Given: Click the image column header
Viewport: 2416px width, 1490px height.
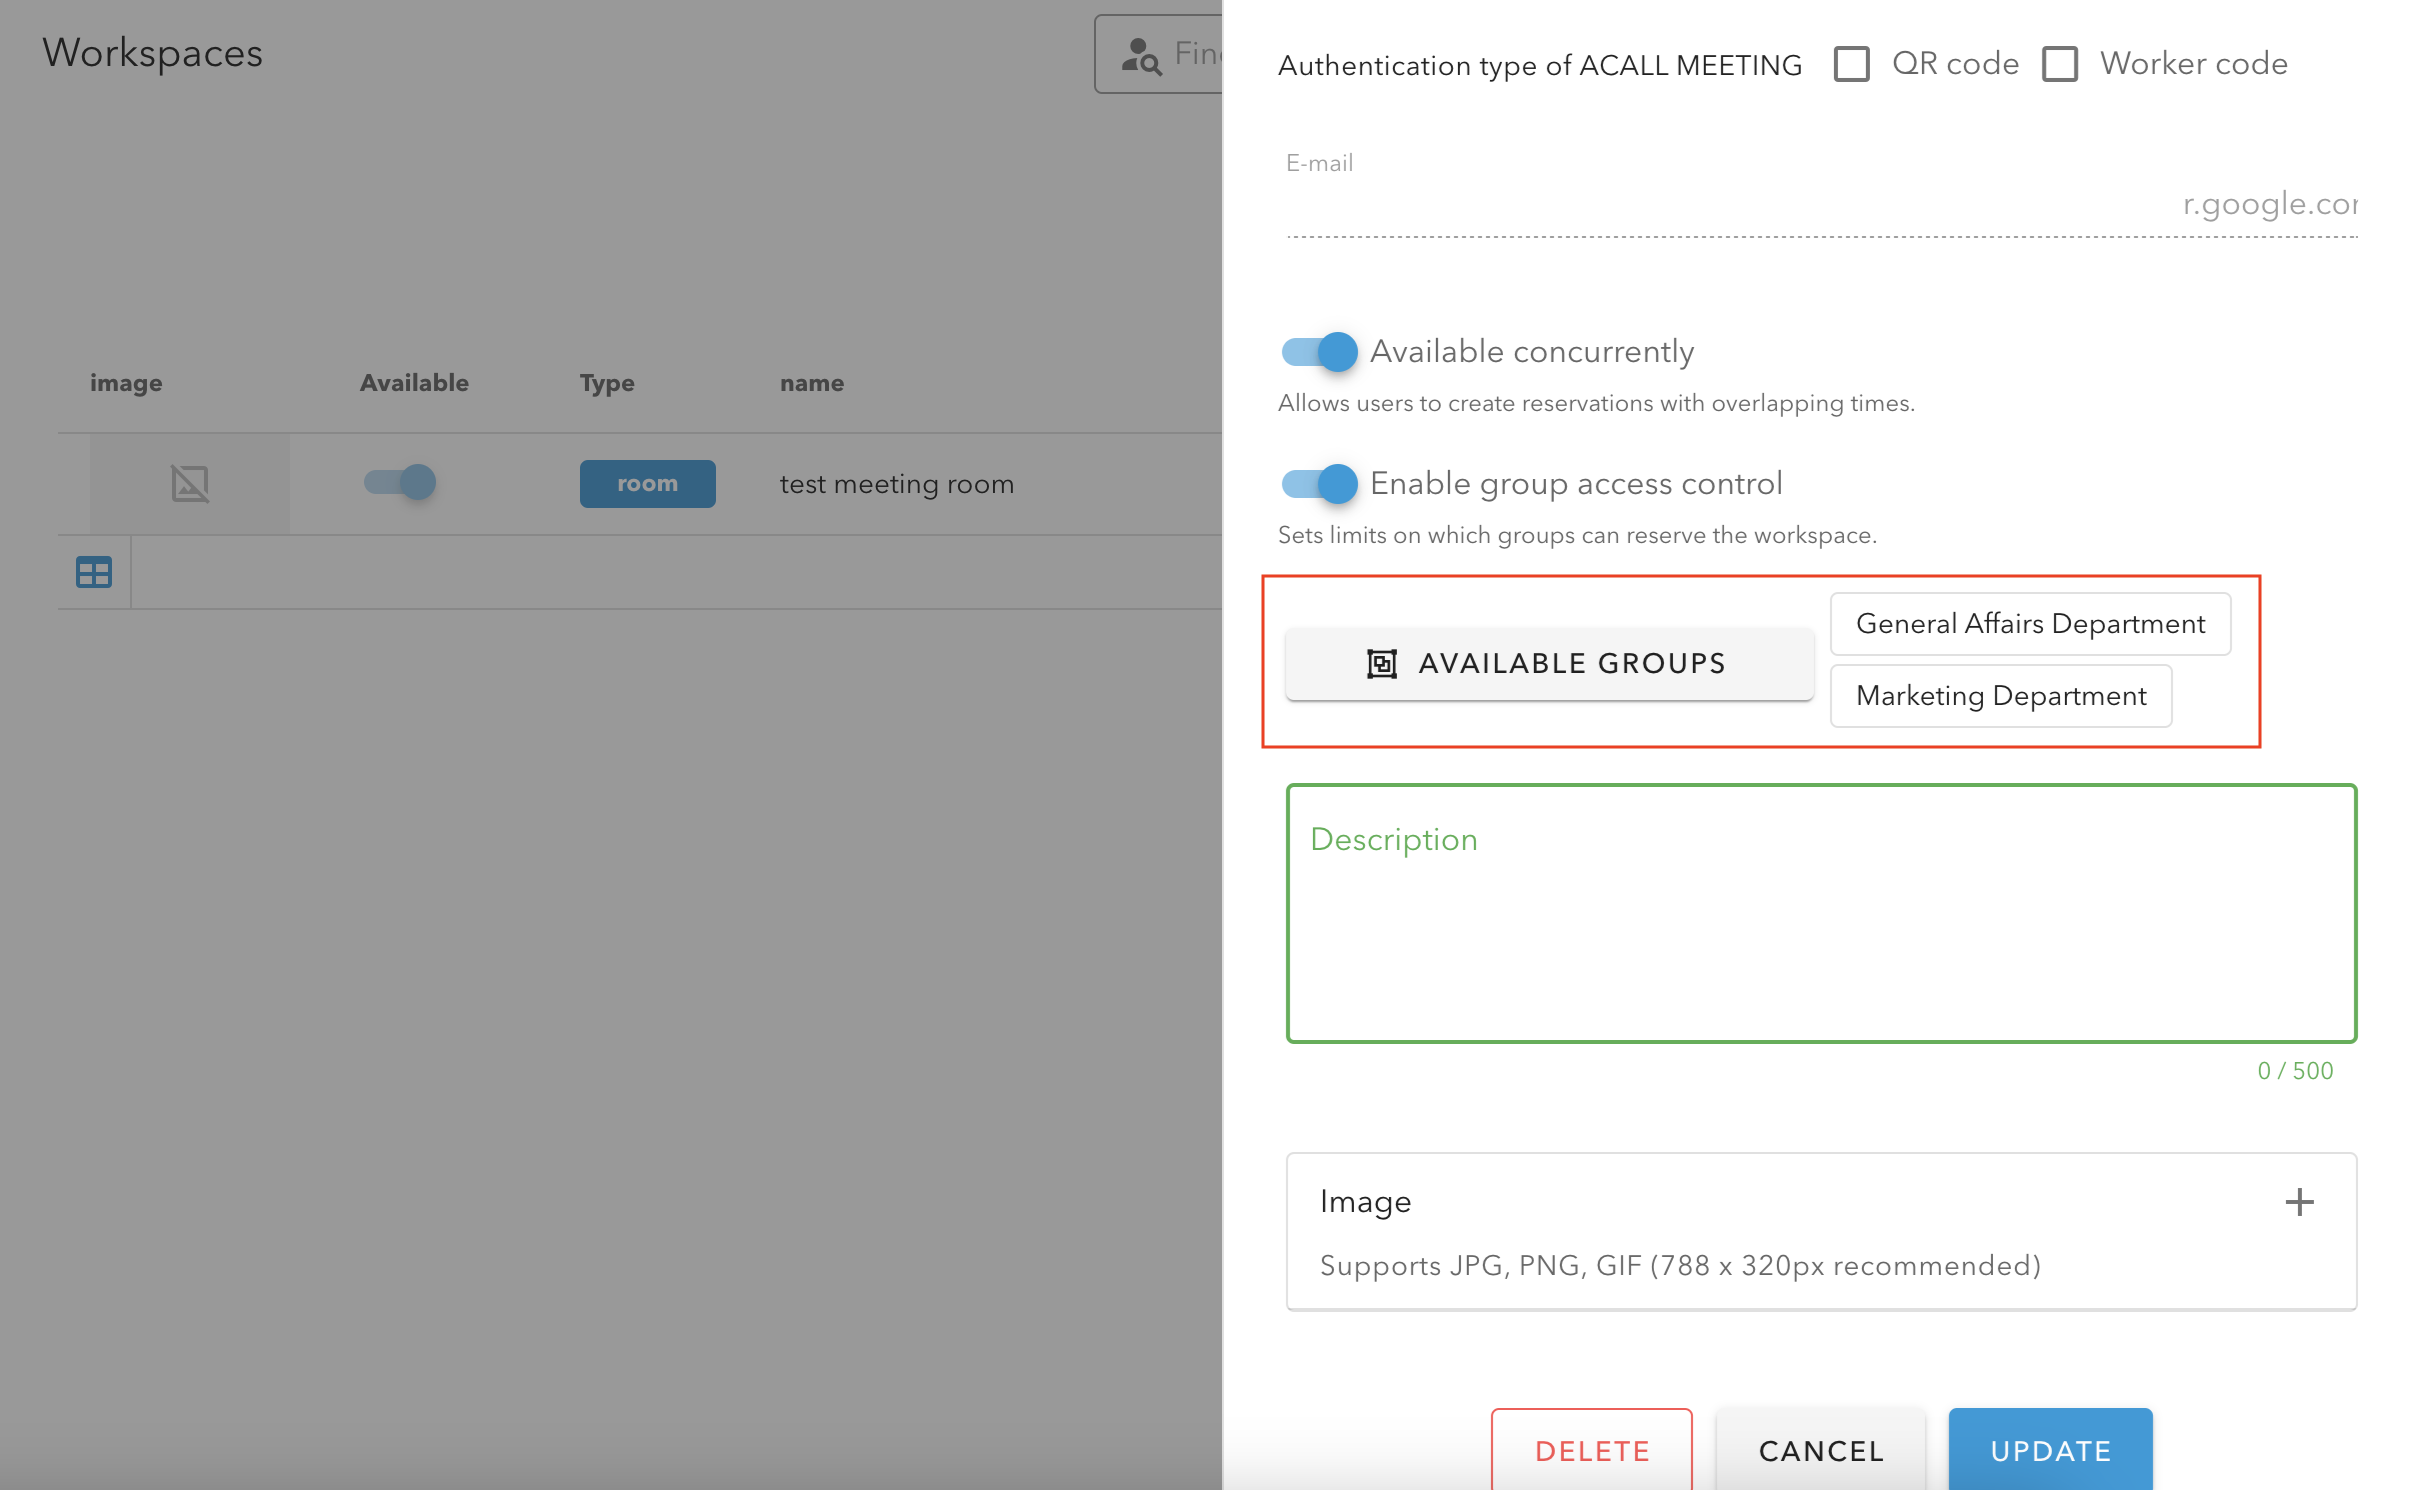Looking at the screenshot, I should 126,383.
